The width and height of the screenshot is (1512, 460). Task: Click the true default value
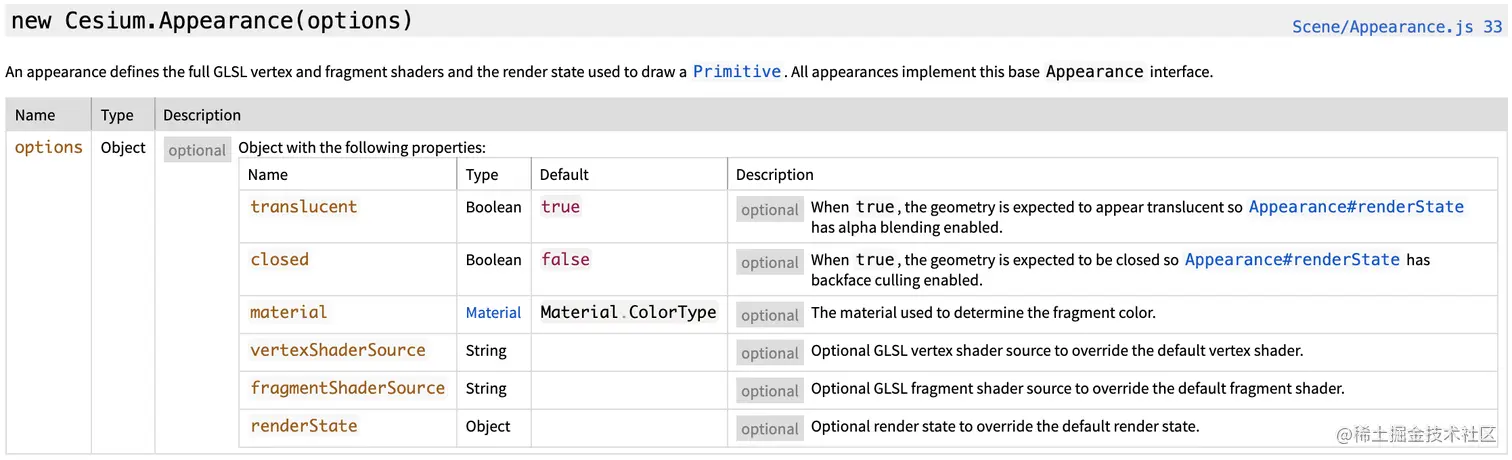[x=560, y=207]
